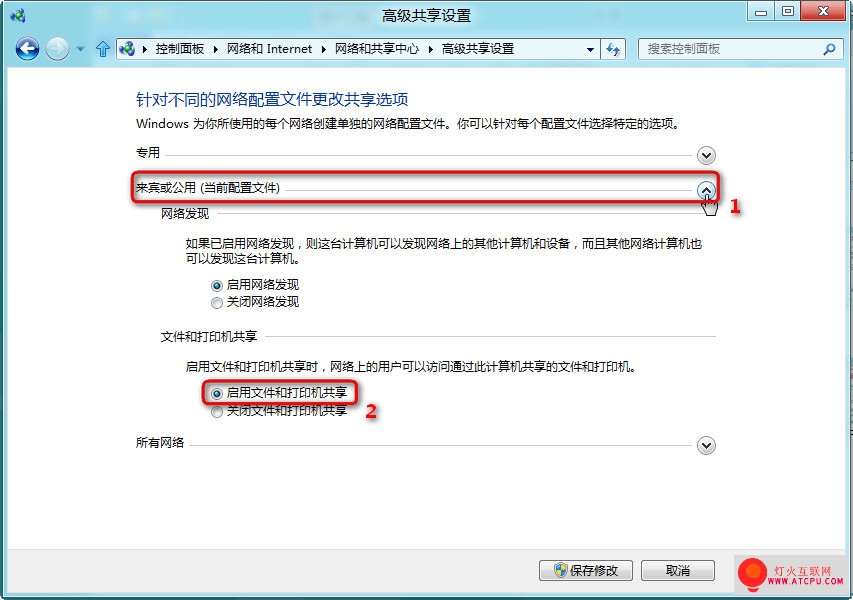The width and height of the screenshot is (853, 600).
Task: Click the Up arrow to parent folder
Action: pyautogui.click(x=102, y=49)
